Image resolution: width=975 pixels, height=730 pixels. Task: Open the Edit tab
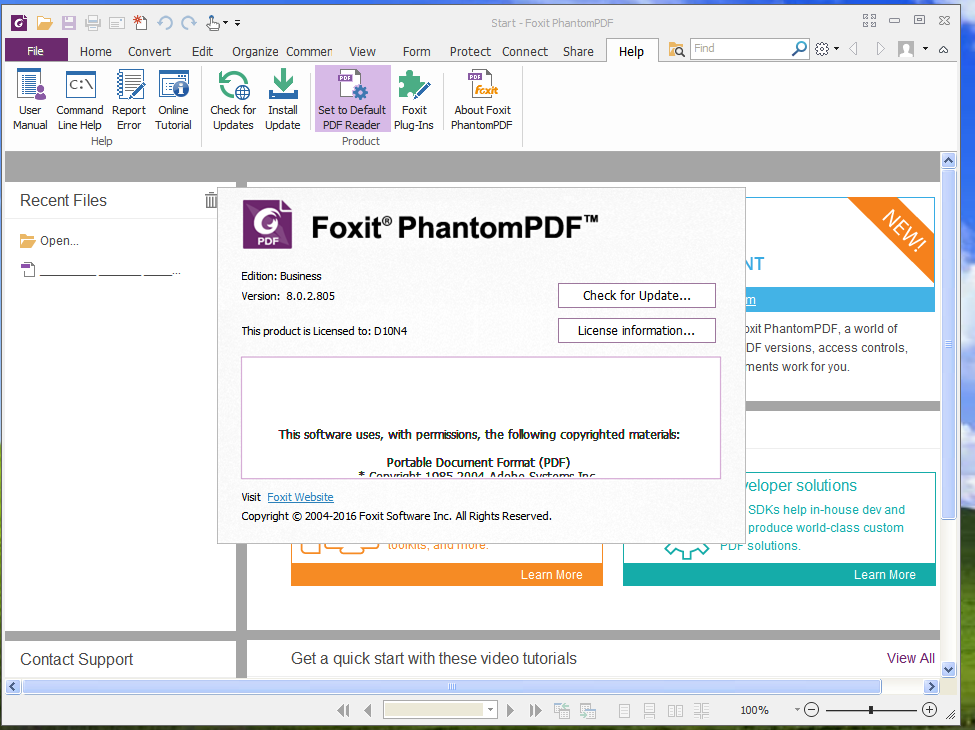tap(202, 52)
